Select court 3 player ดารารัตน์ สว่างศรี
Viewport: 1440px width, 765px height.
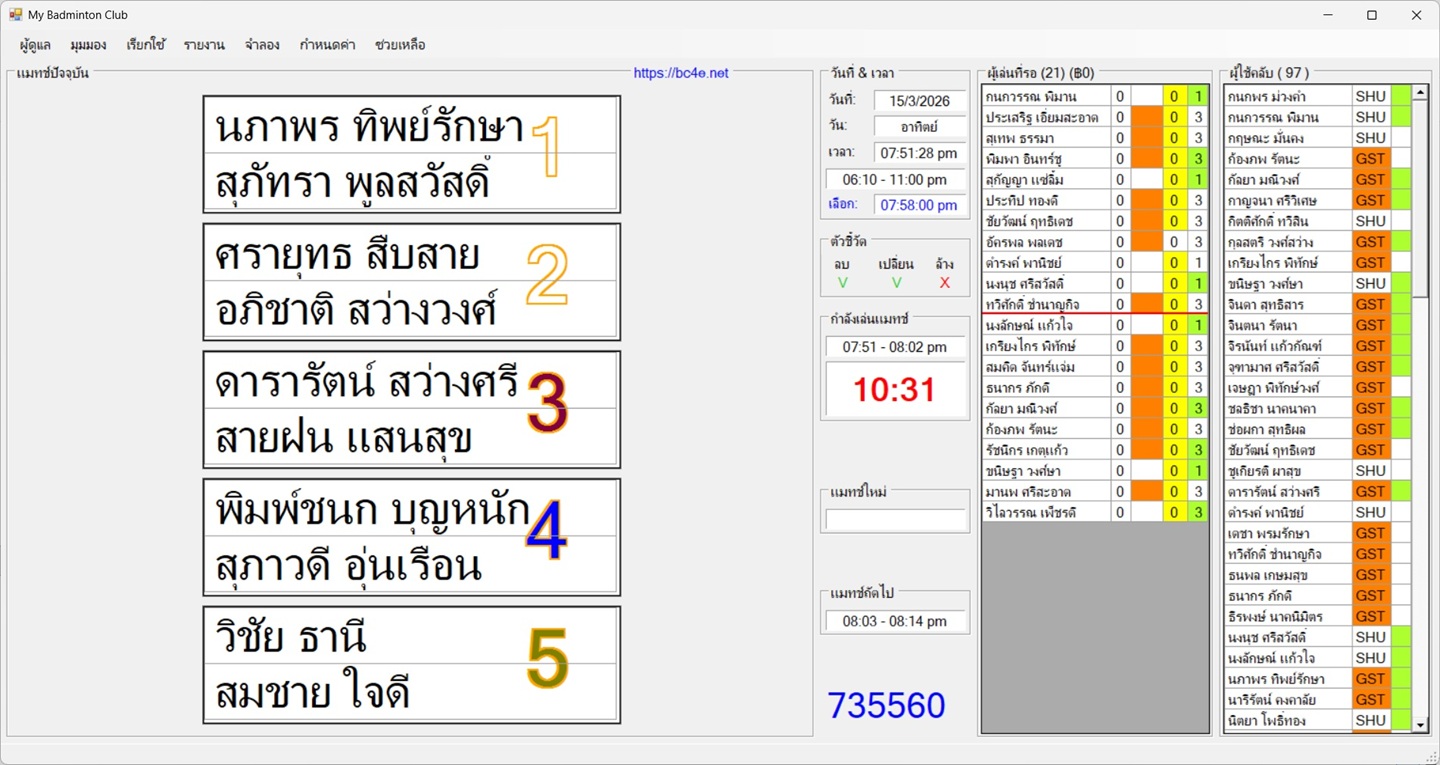[x=367, y=383]
